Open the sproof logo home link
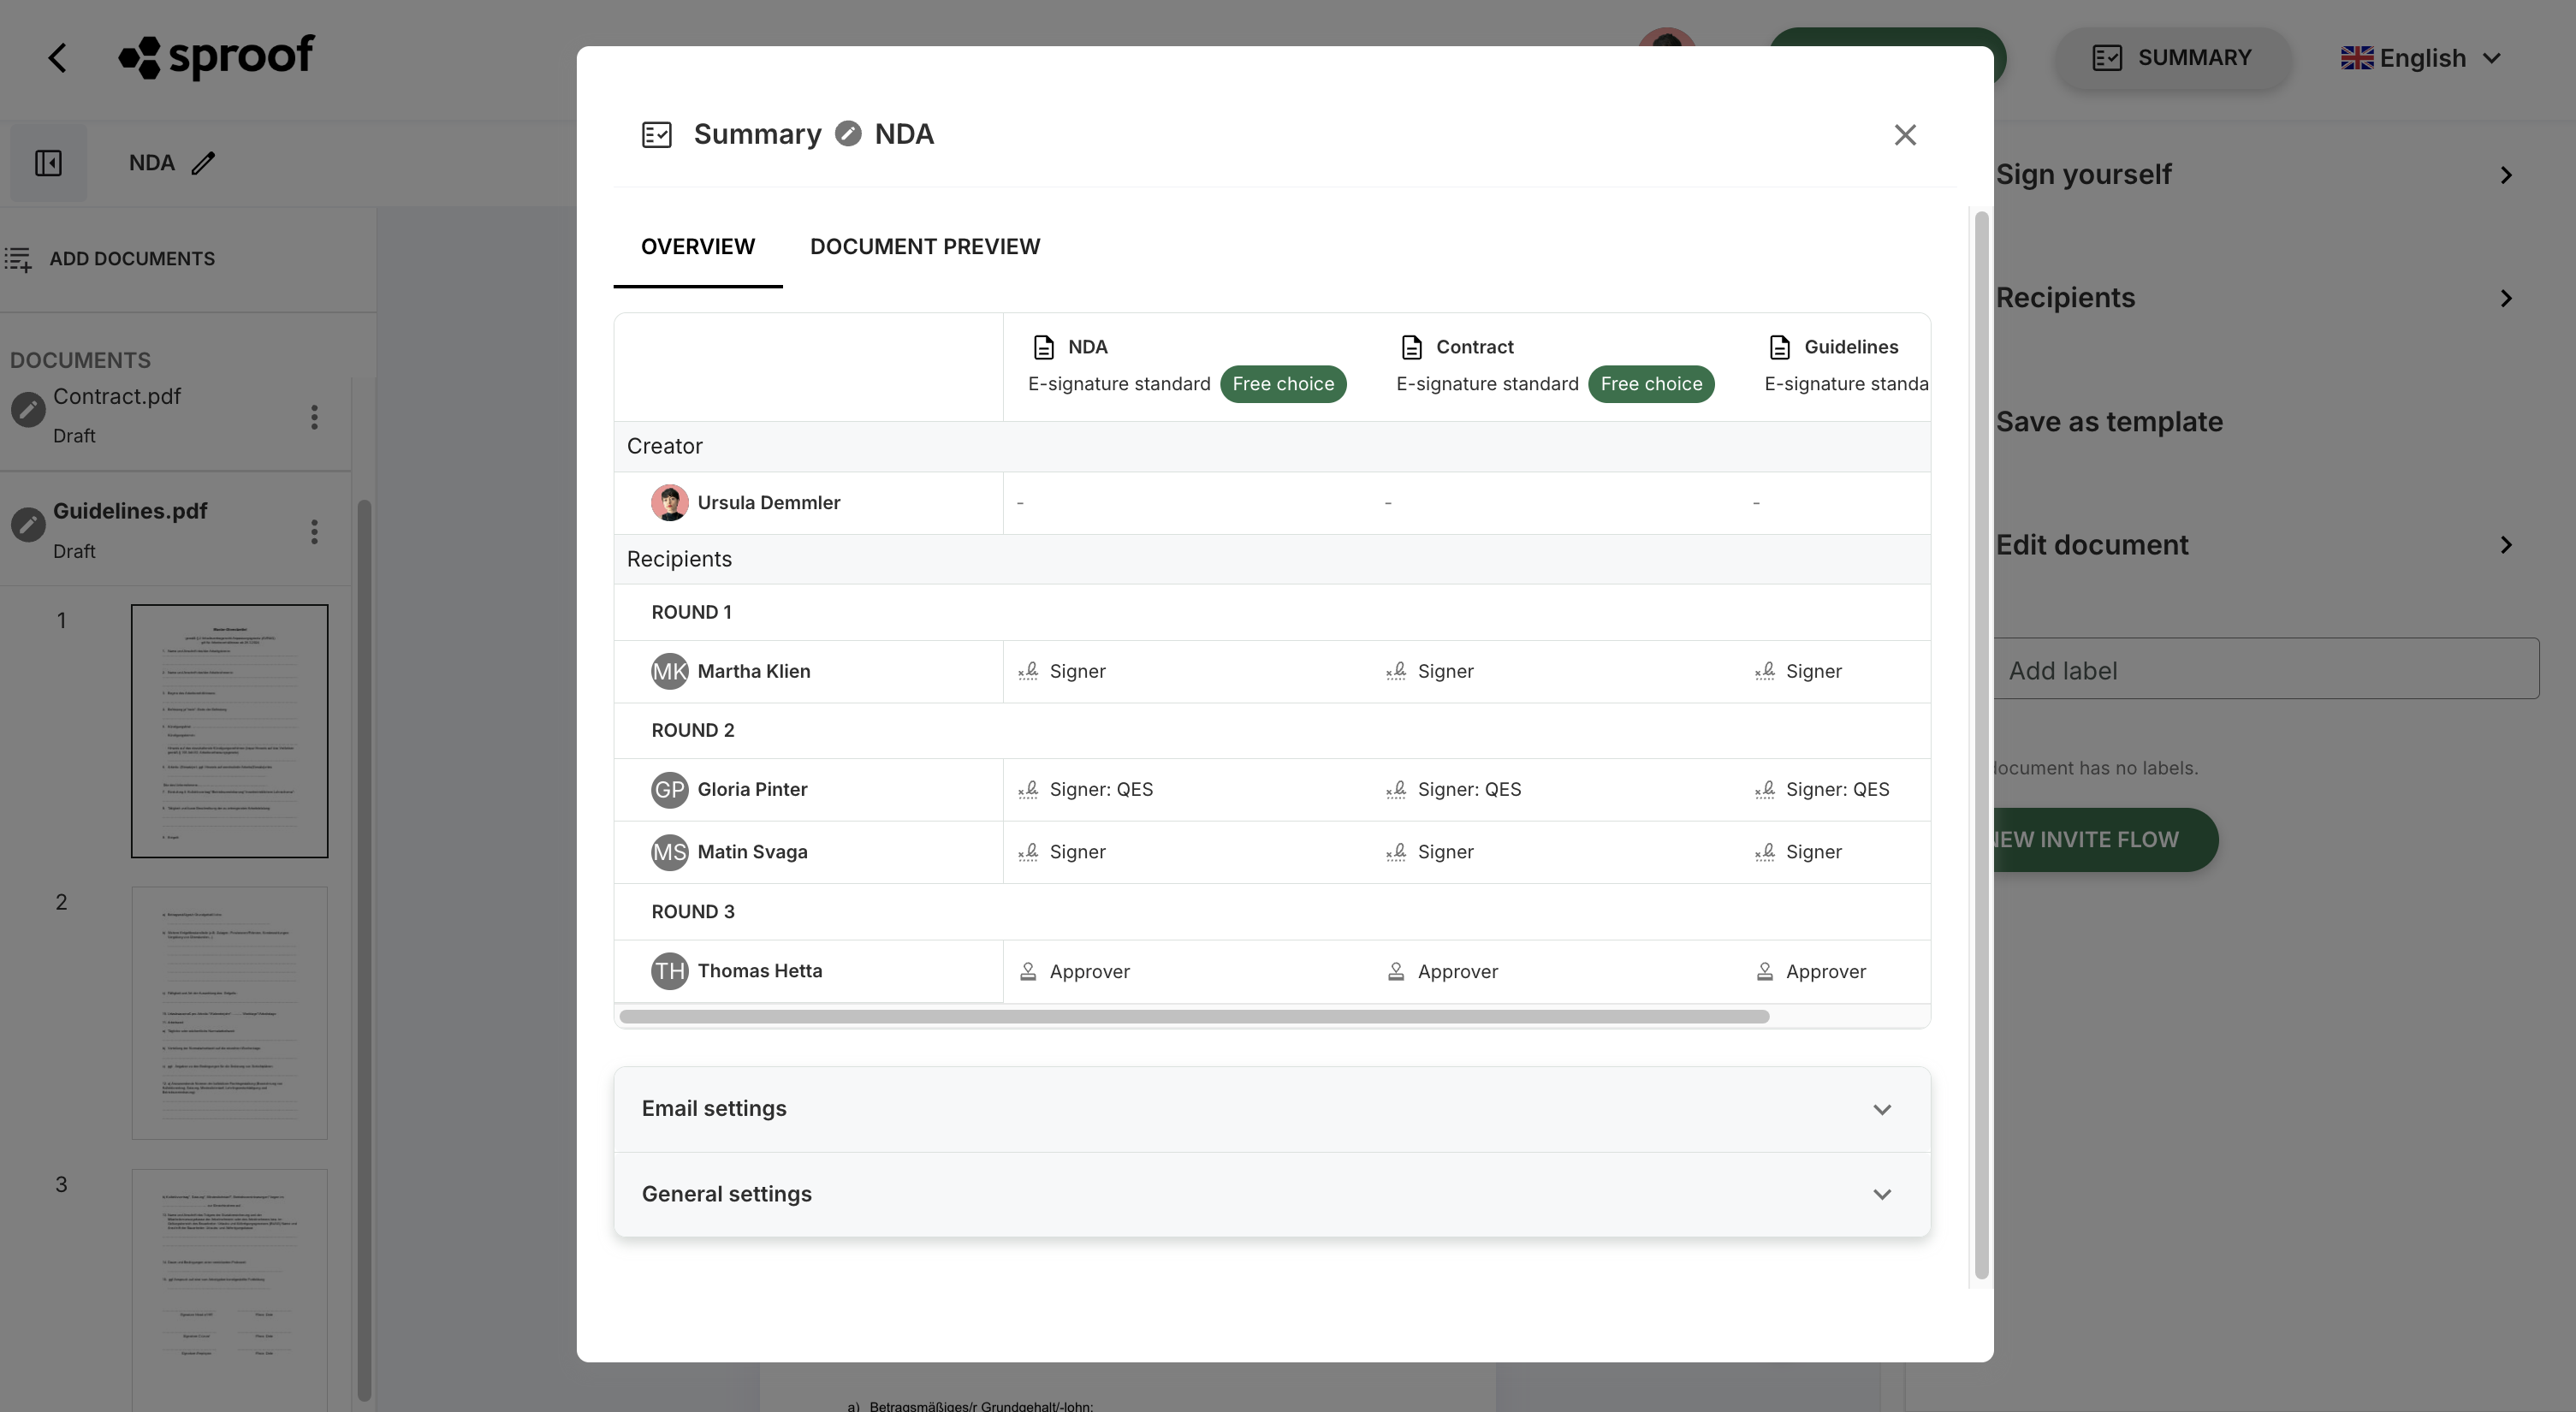The image size is (2576, 1412). point(217,57)
